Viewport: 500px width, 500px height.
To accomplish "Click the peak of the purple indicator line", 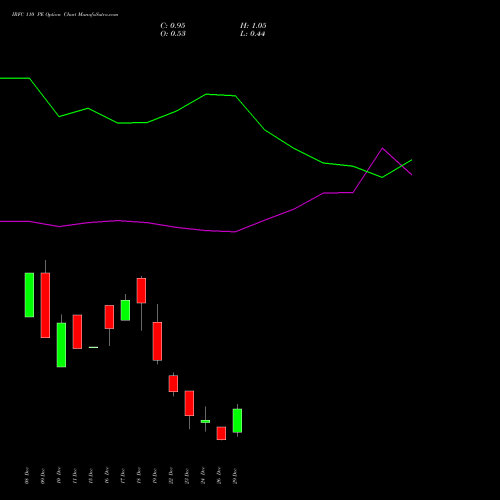I will [x=382, y=148].
